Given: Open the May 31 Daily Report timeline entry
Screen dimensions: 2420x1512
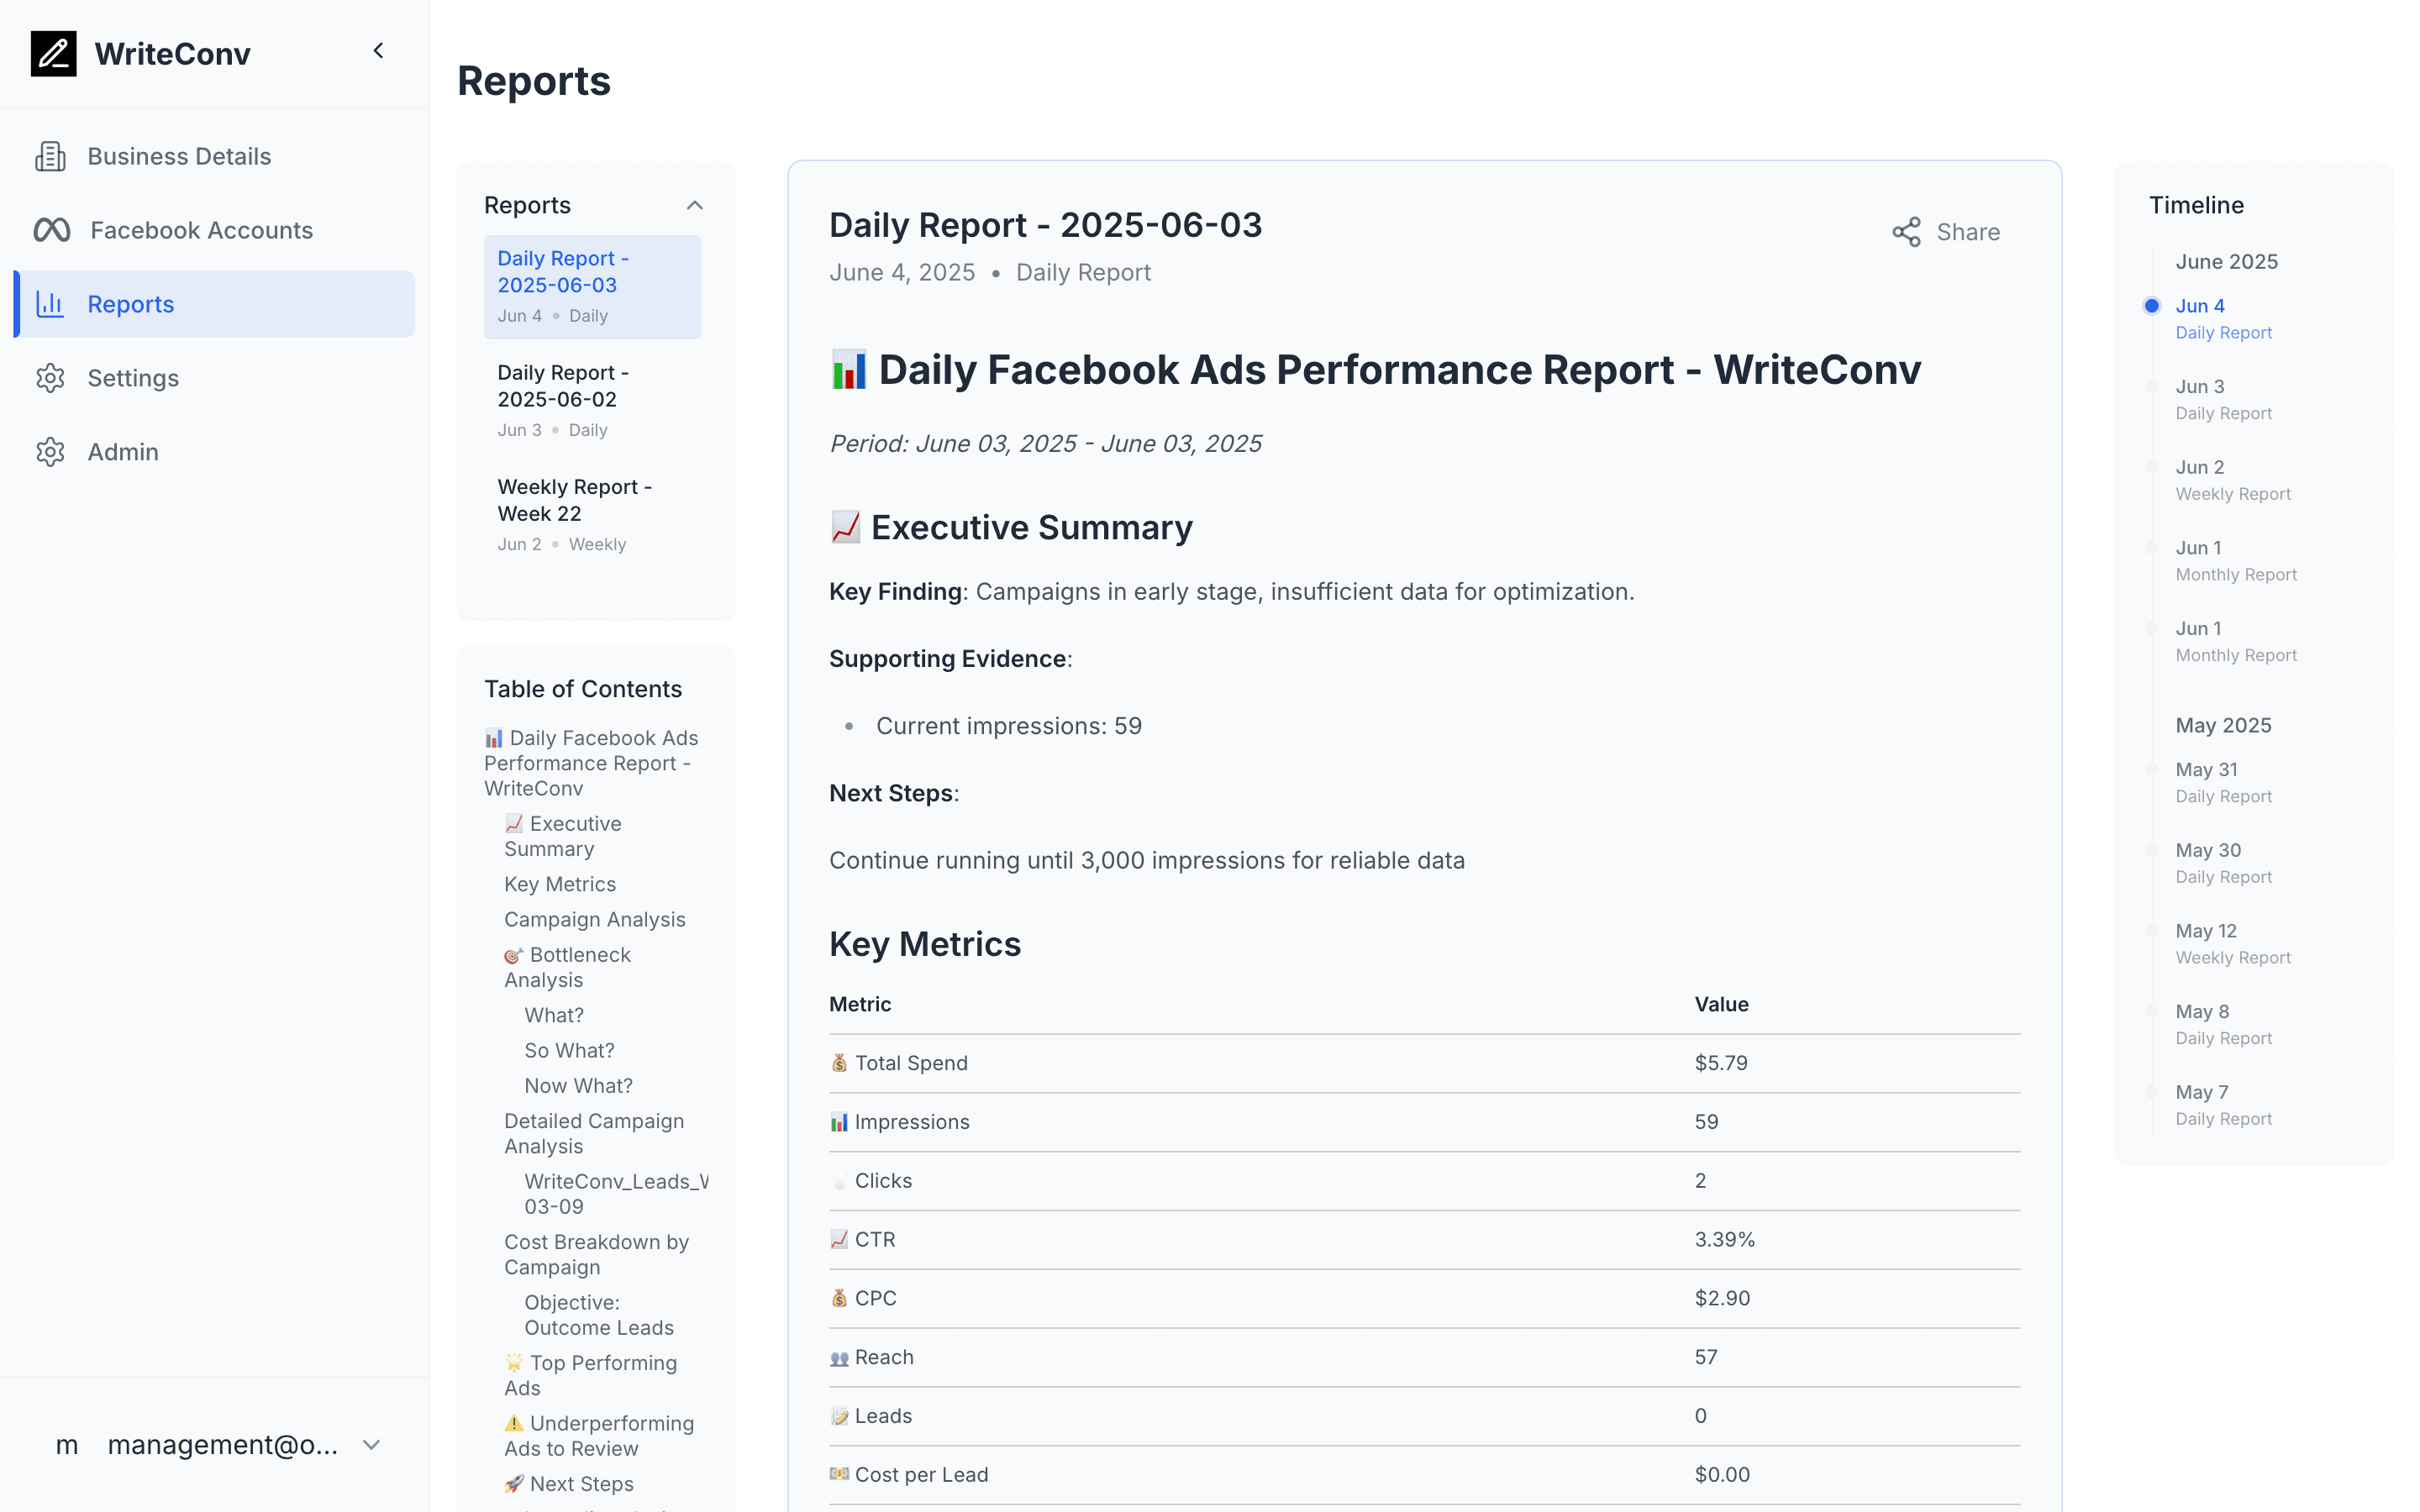Looking at the screenshot, I should click(x=2223, y=782).
